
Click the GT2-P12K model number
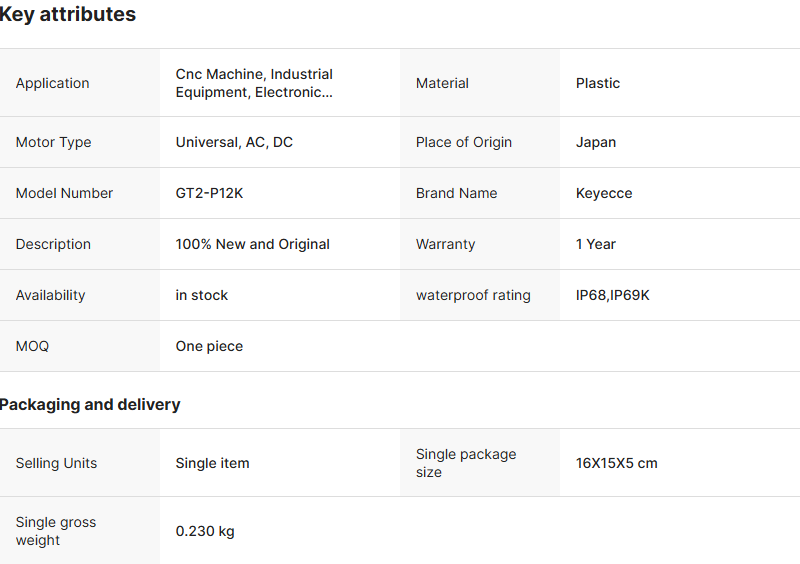(x=209, y=193)
